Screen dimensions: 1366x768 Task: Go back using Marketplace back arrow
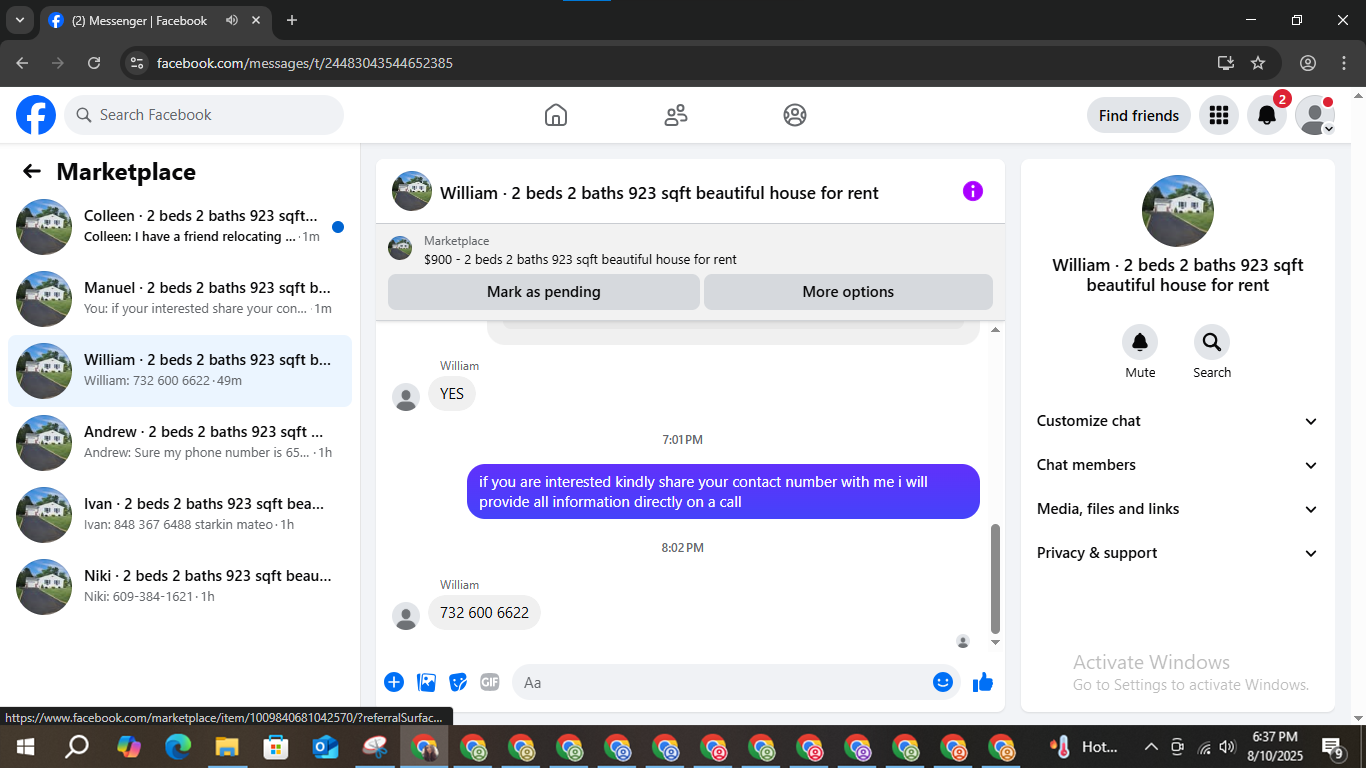(32, 171)
